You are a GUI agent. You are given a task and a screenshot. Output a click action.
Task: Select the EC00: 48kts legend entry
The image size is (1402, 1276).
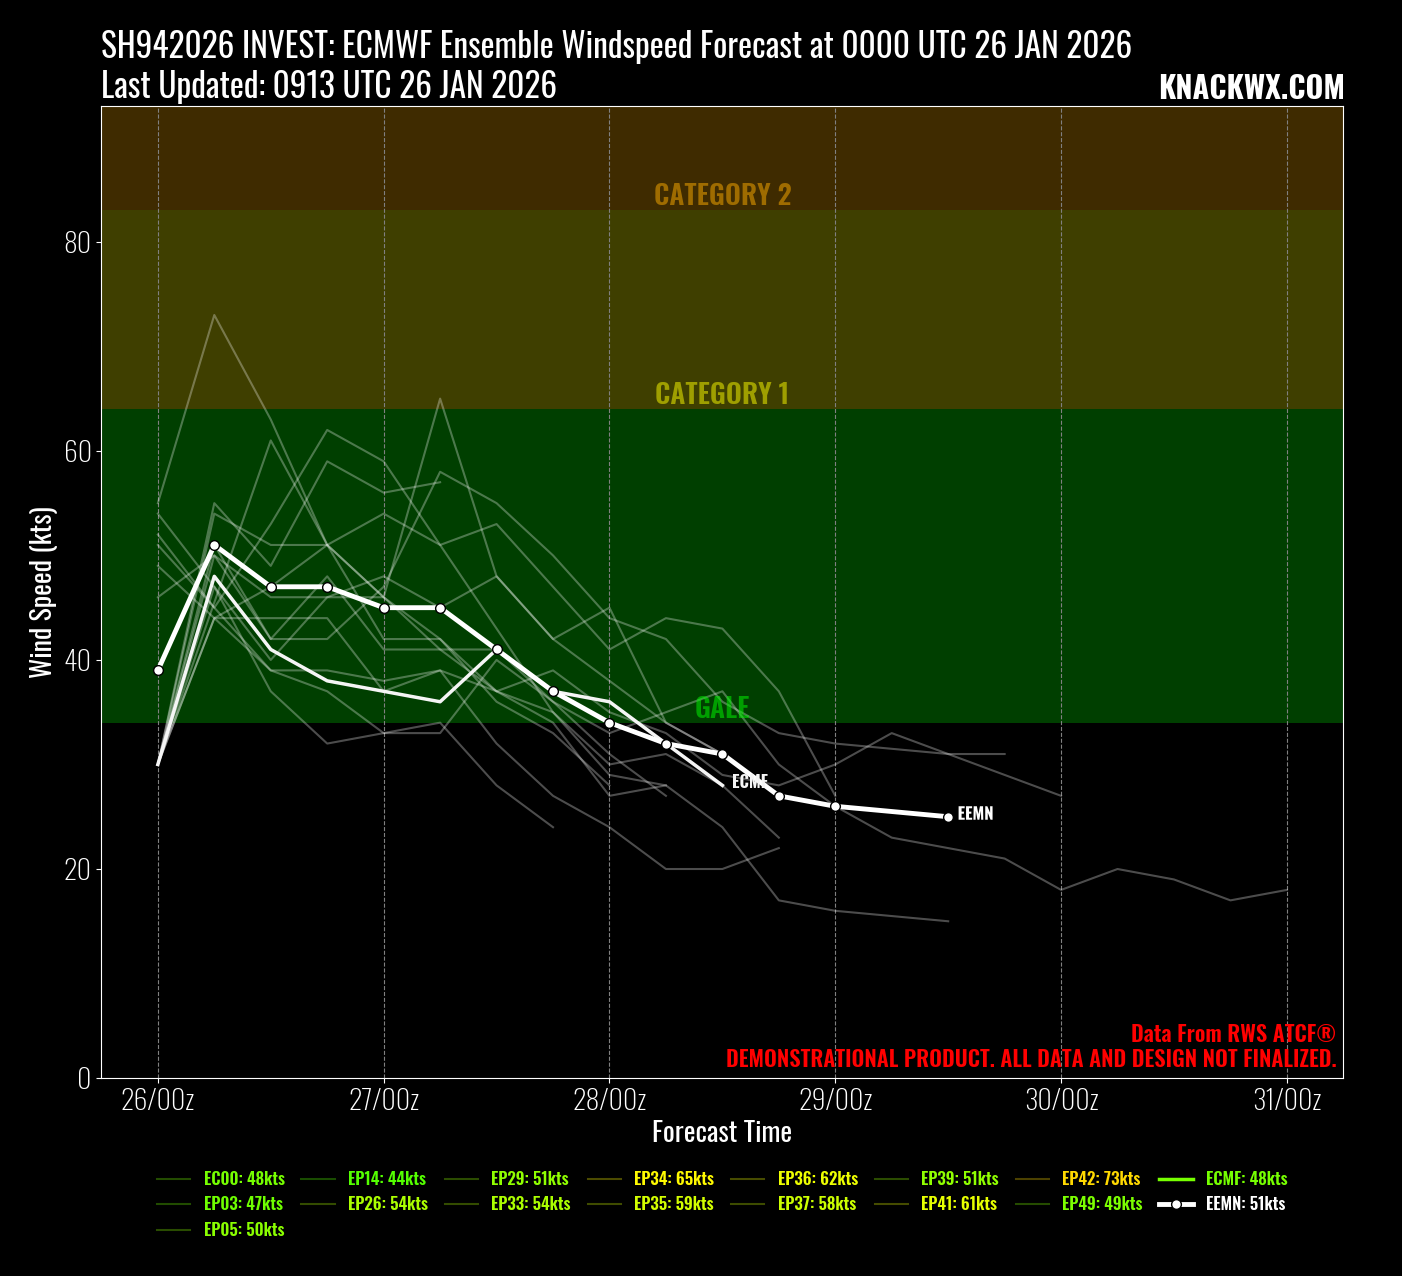(x=244, y=1179)
